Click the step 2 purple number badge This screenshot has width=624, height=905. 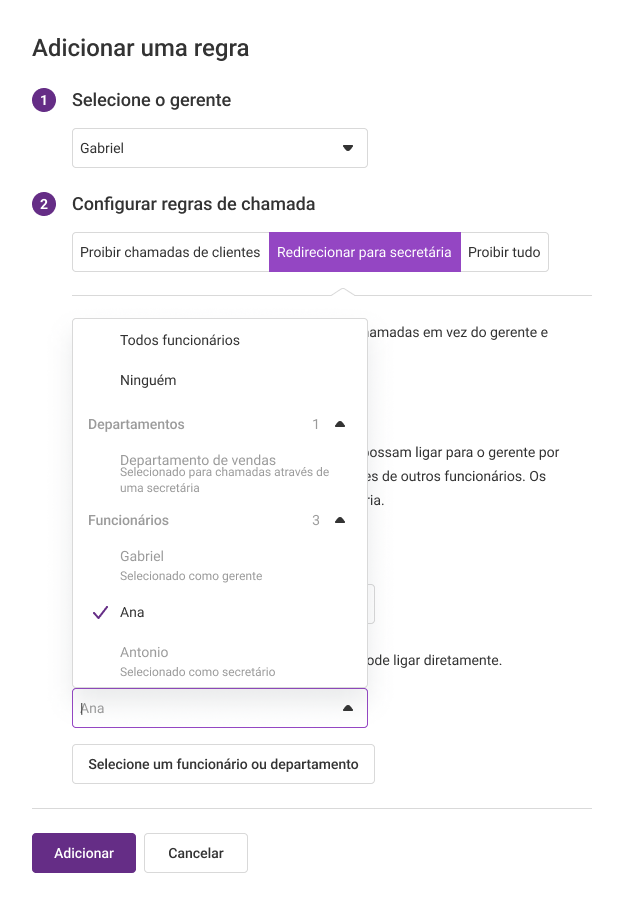[44, 204]
